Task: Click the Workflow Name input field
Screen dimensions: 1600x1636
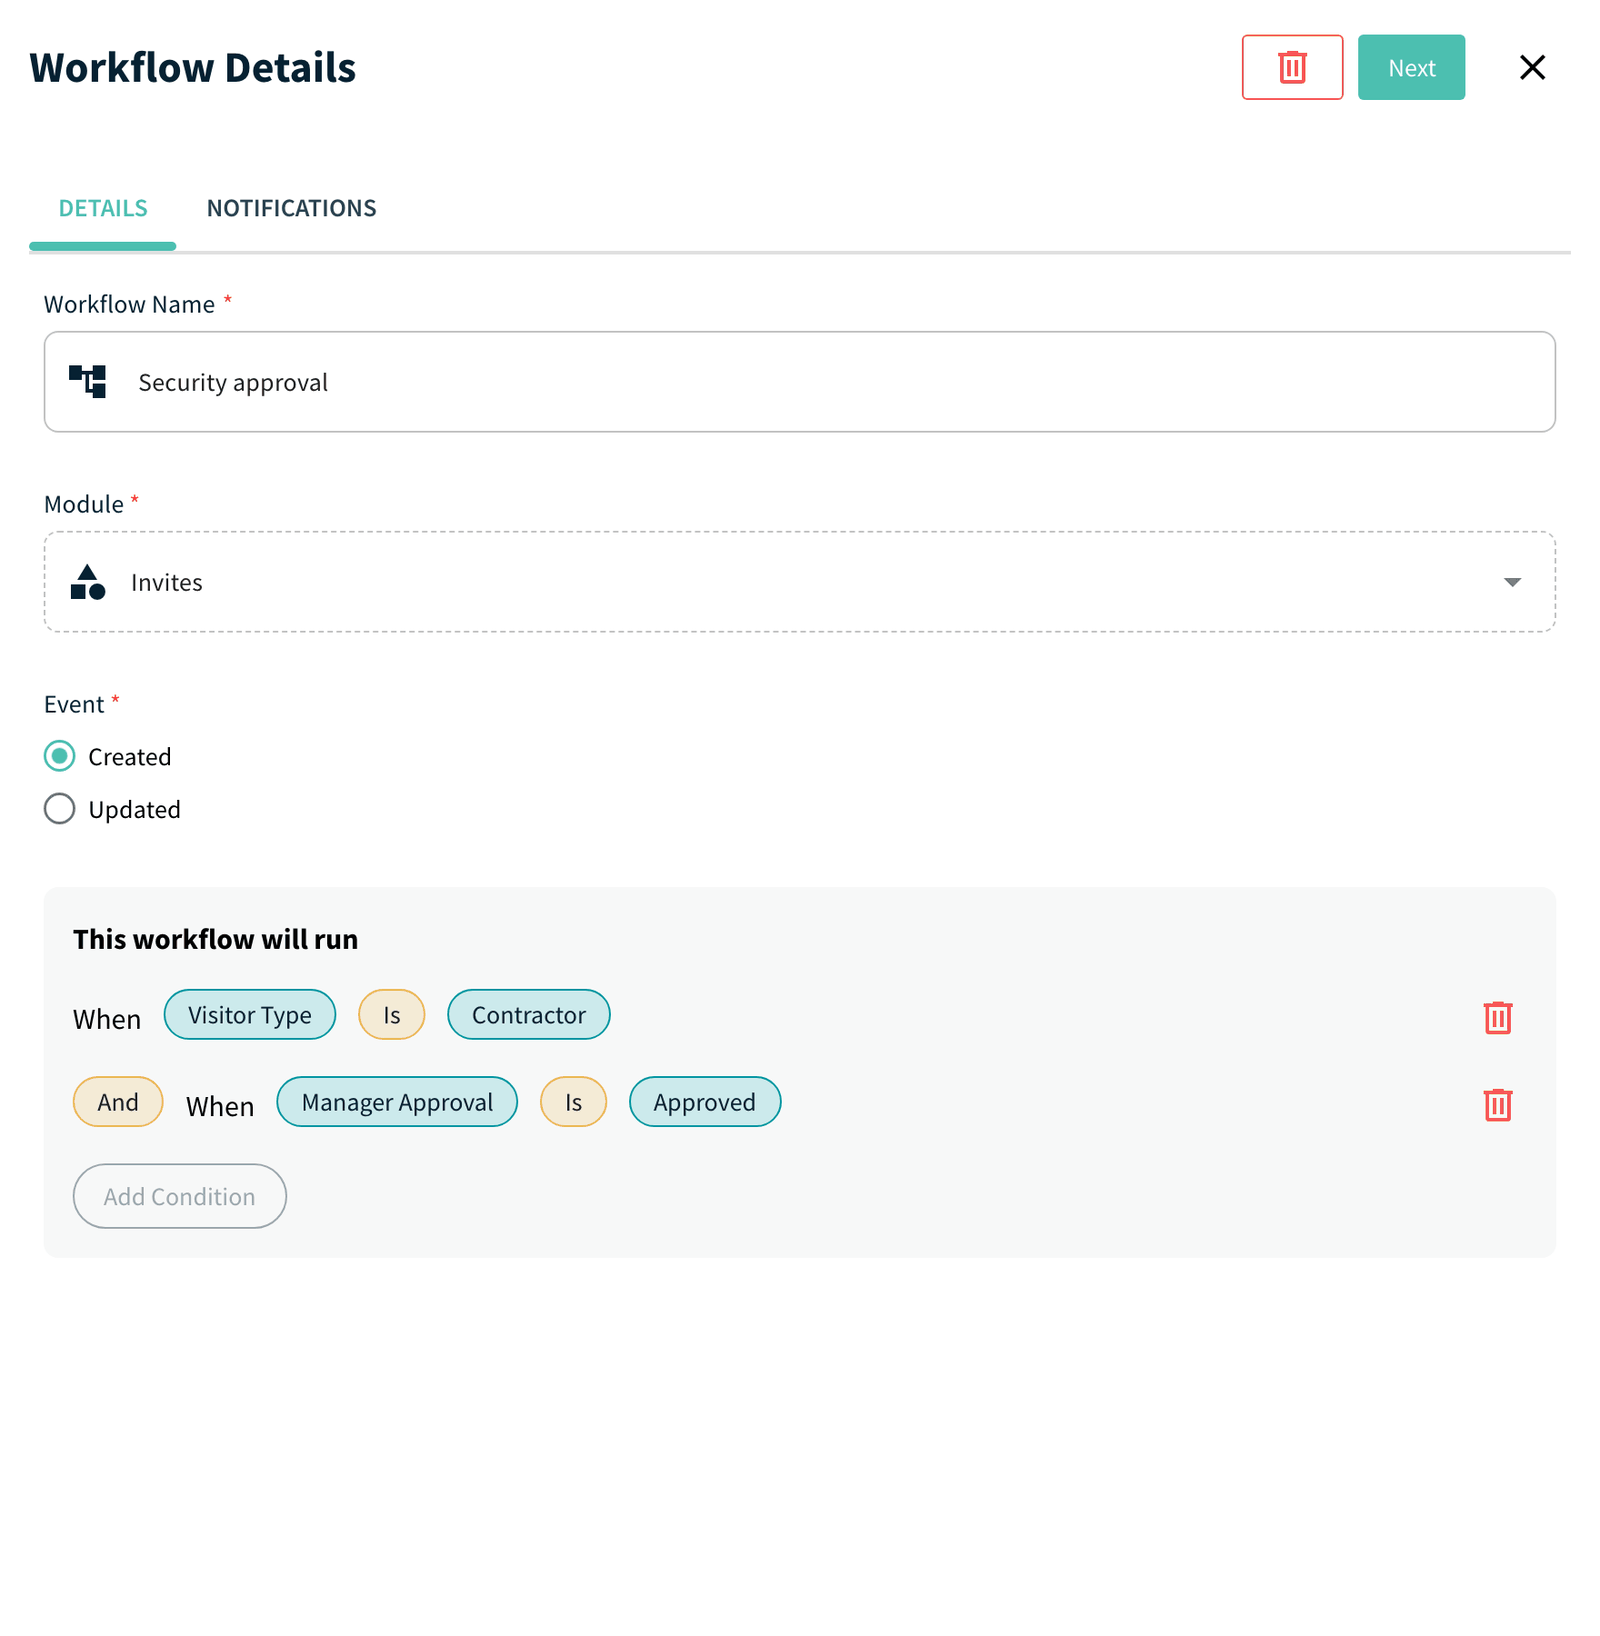Action: click(799, 382)
